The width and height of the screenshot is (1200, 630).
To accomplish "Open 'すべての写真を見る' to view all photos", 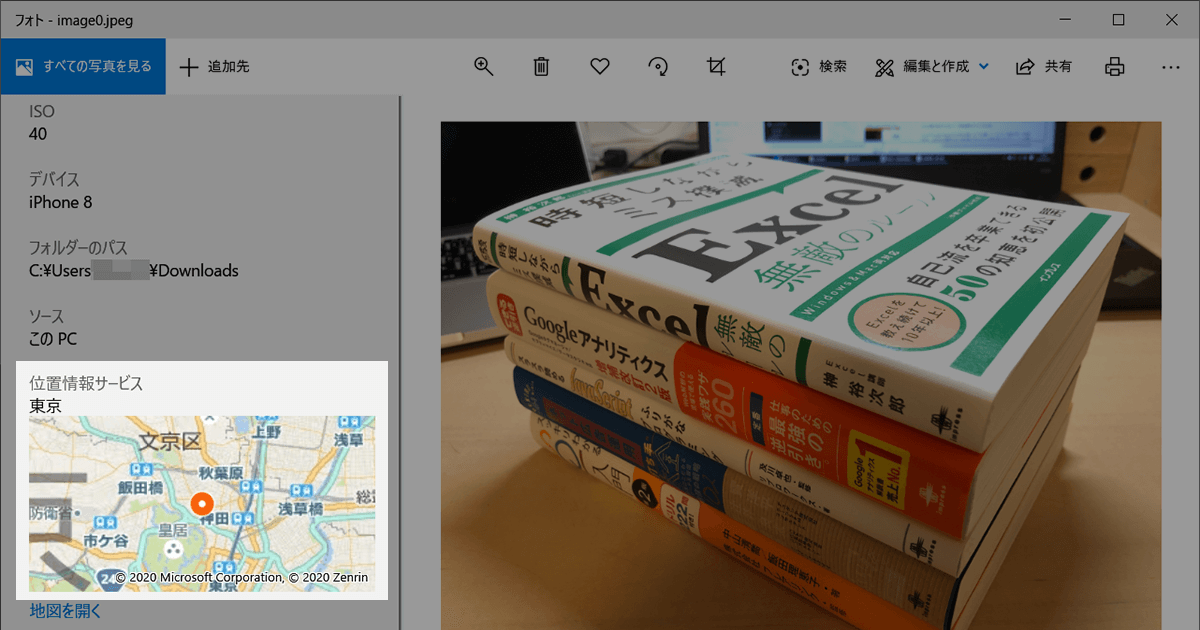I will click(83, 67).
